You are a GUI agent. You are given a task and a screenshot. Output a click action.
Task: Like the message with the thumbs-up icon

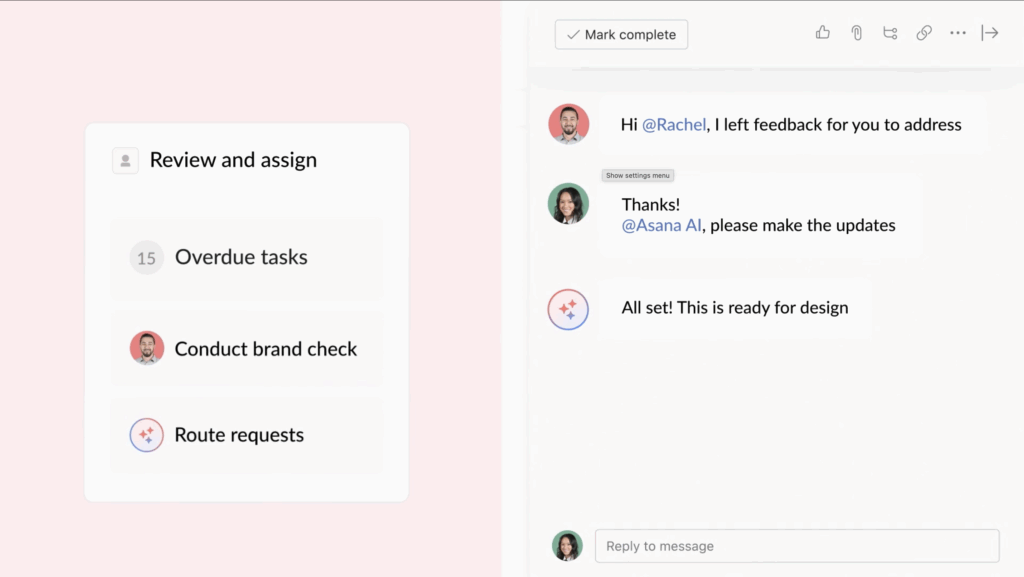pos(822,33)
